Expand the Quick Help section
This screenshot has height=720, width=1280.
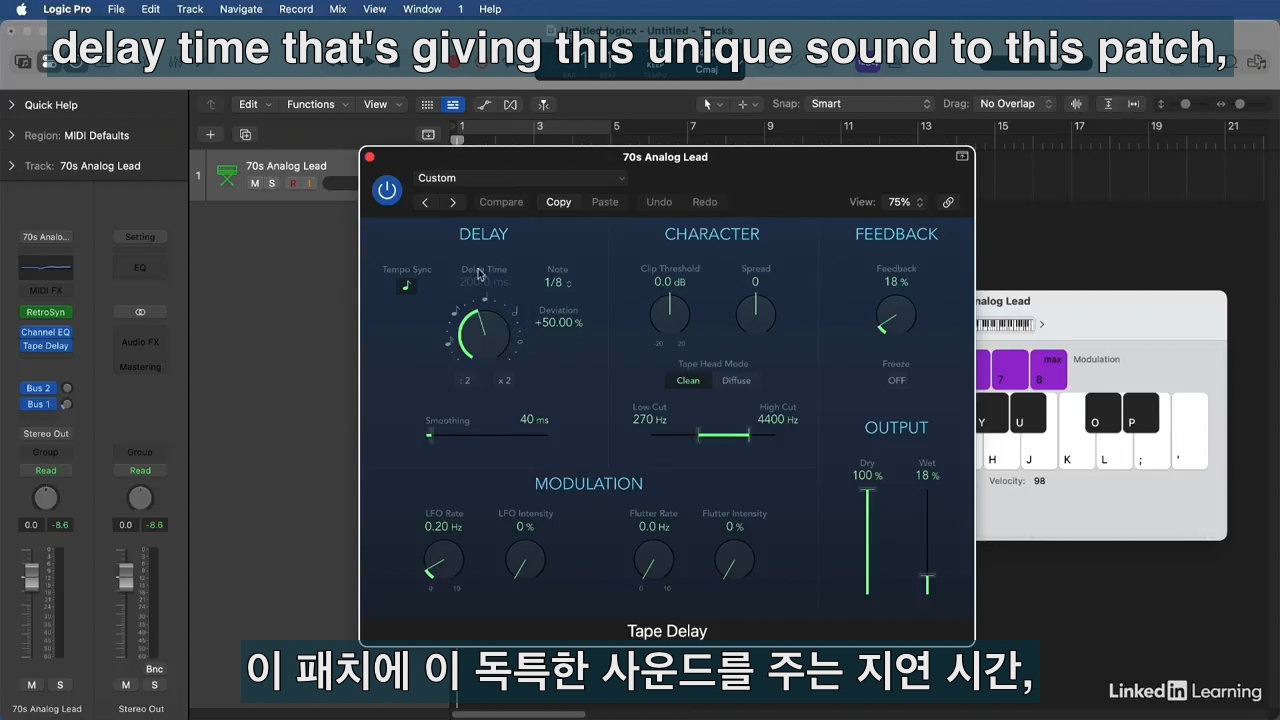(12, 105)
